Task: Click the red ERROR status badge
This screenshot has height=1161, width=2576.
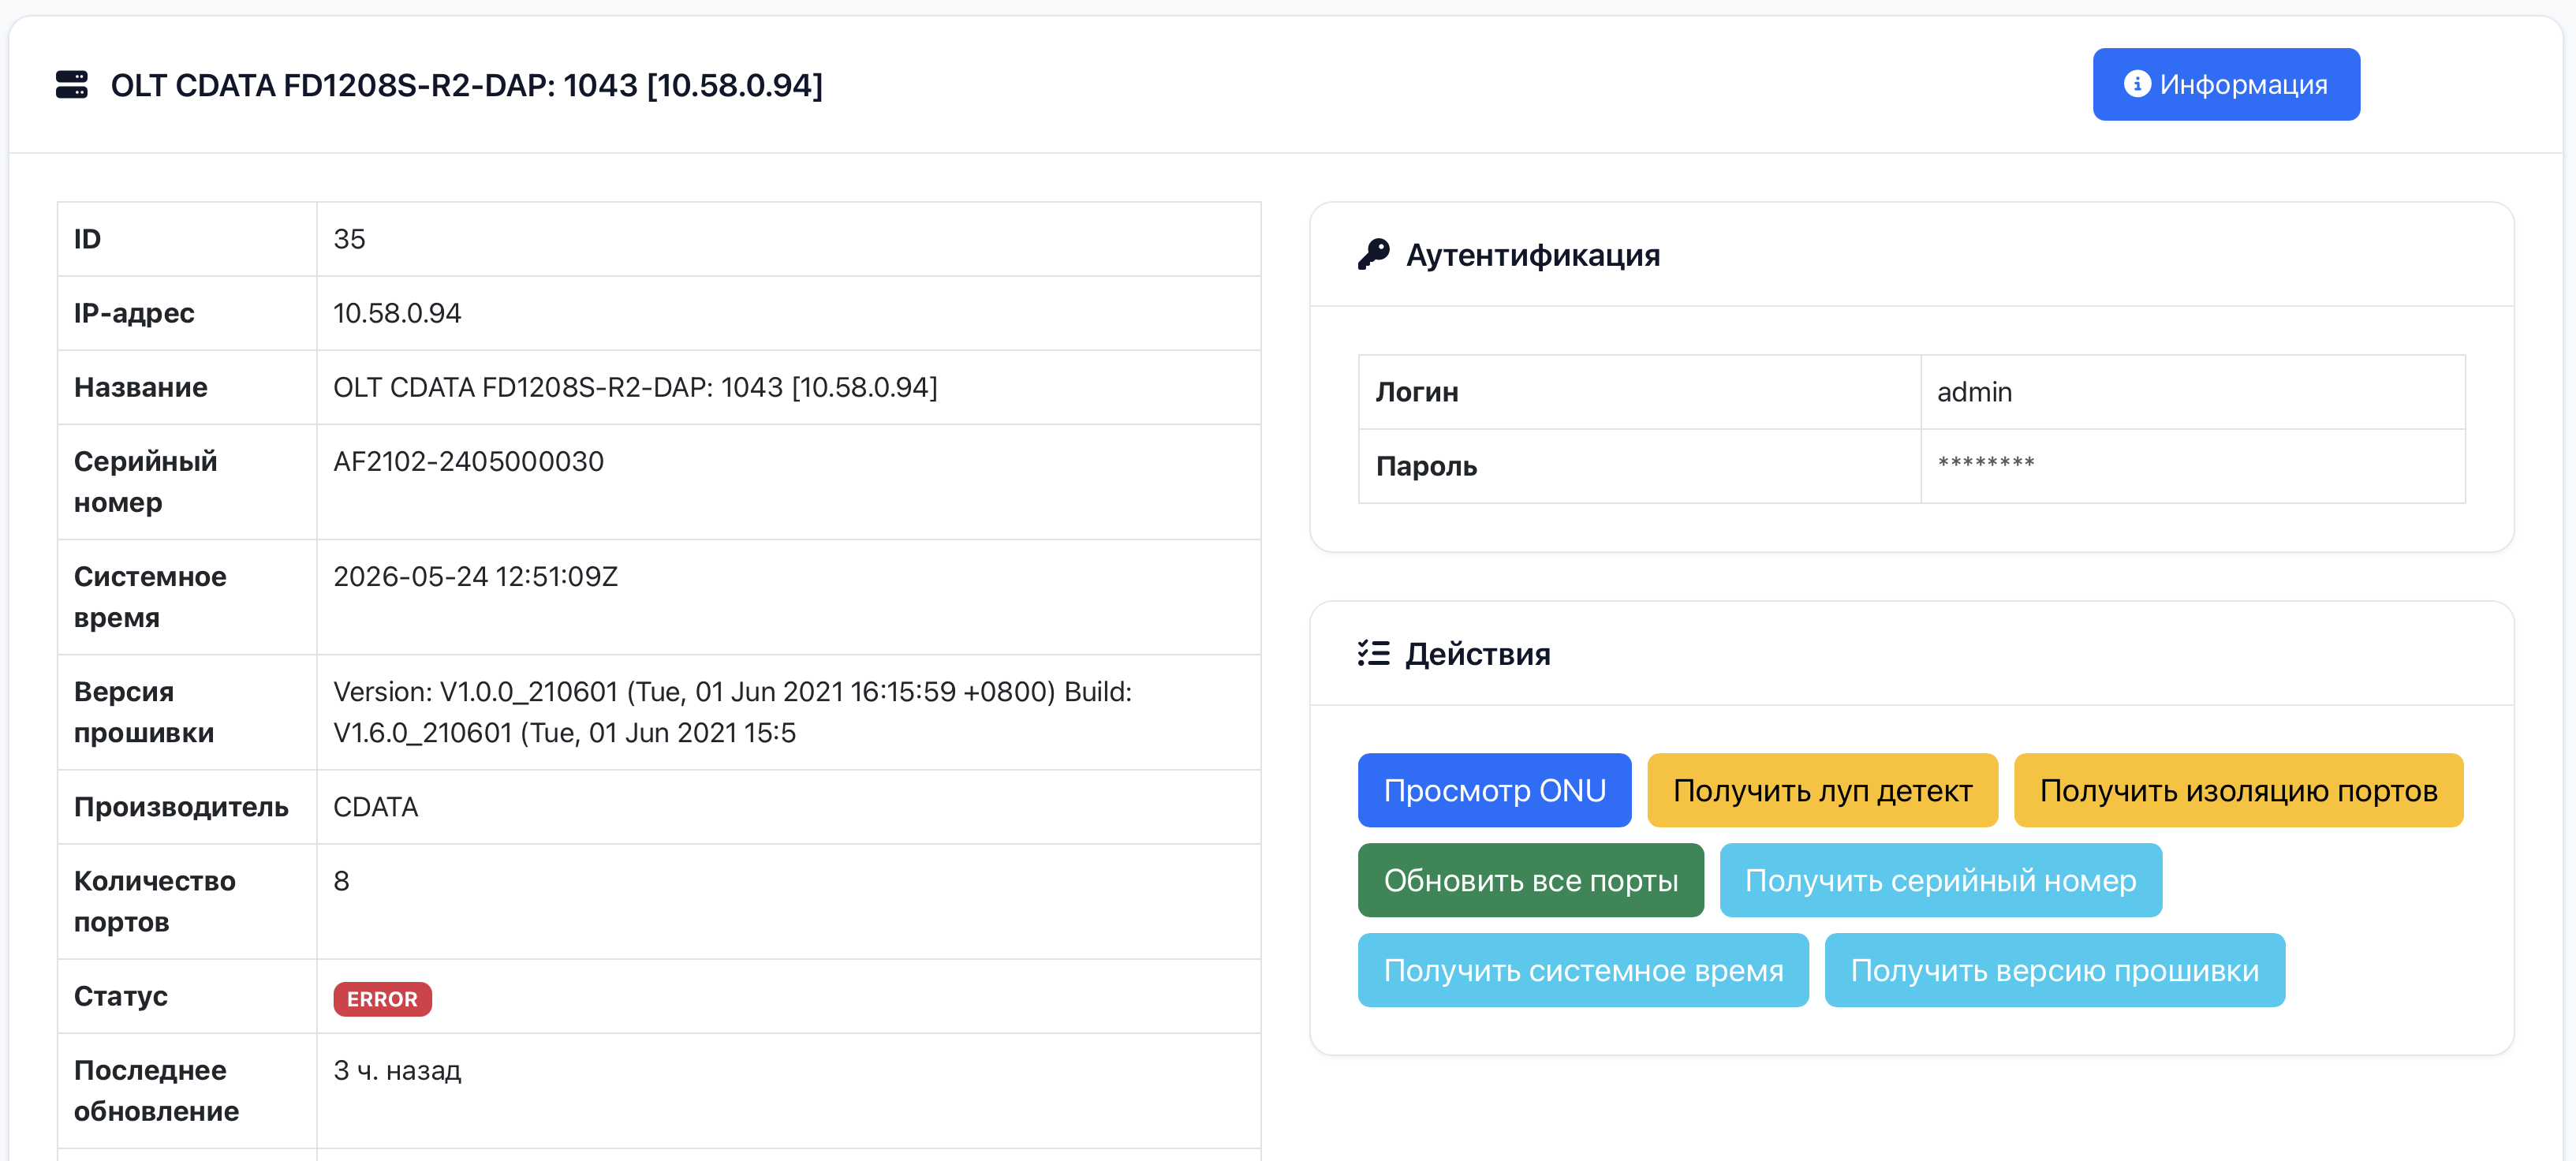Action: pos(382,999)
